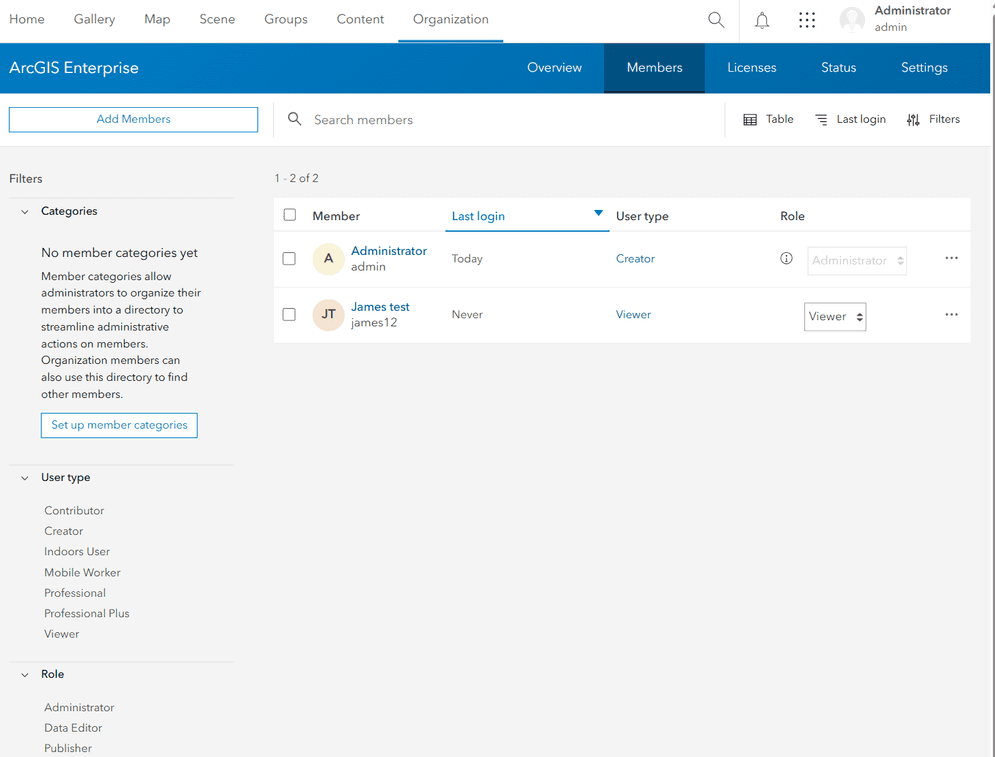995x757 pixels.
Task: Click the User type column header
Action: pos(642,216)
